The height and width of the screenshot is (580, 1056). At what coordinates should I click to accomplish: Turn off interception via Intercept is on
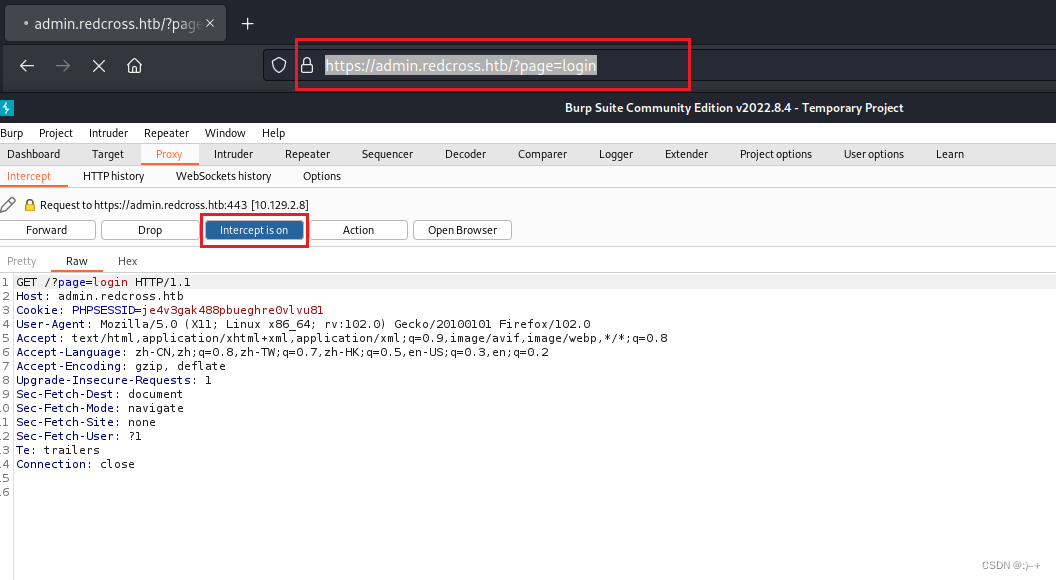253,229
